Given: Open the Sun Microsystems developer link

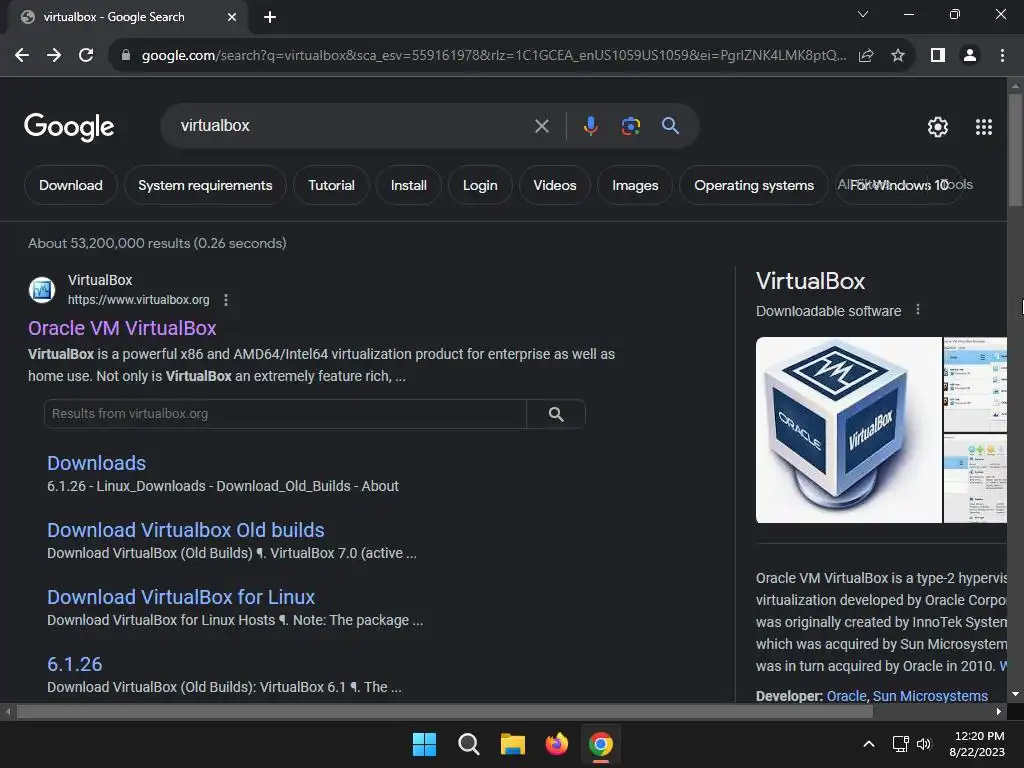Looking at the screenshot, I should 930,696.
